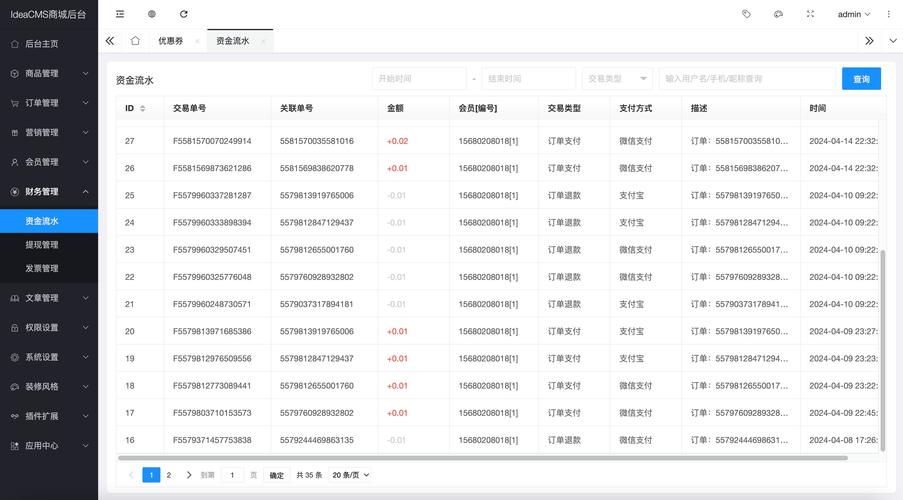Expand the 商品管理 sidebar menu
Viewport: 903px width, 500px height.
(48, 73)
